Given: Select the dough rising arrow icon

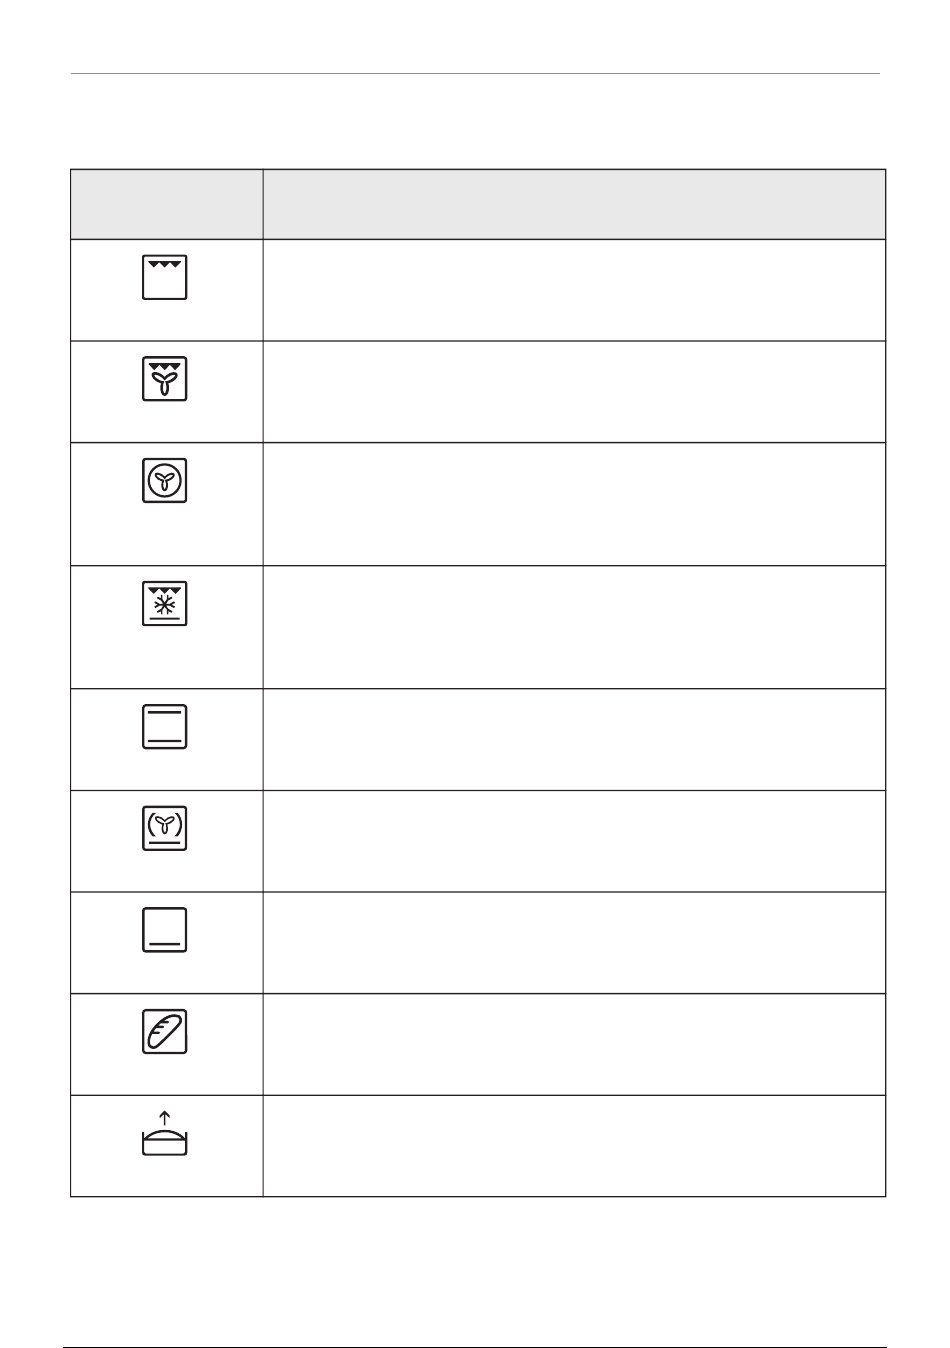Looking at the screenshot, I should (165, 1134).
